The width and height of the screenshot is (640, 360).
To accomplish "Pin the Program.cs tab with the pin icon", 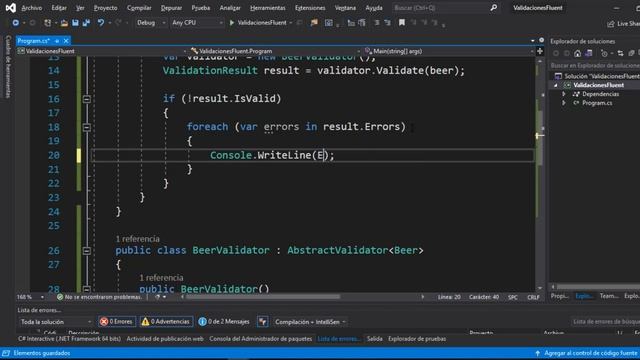I will click(57, 41).
